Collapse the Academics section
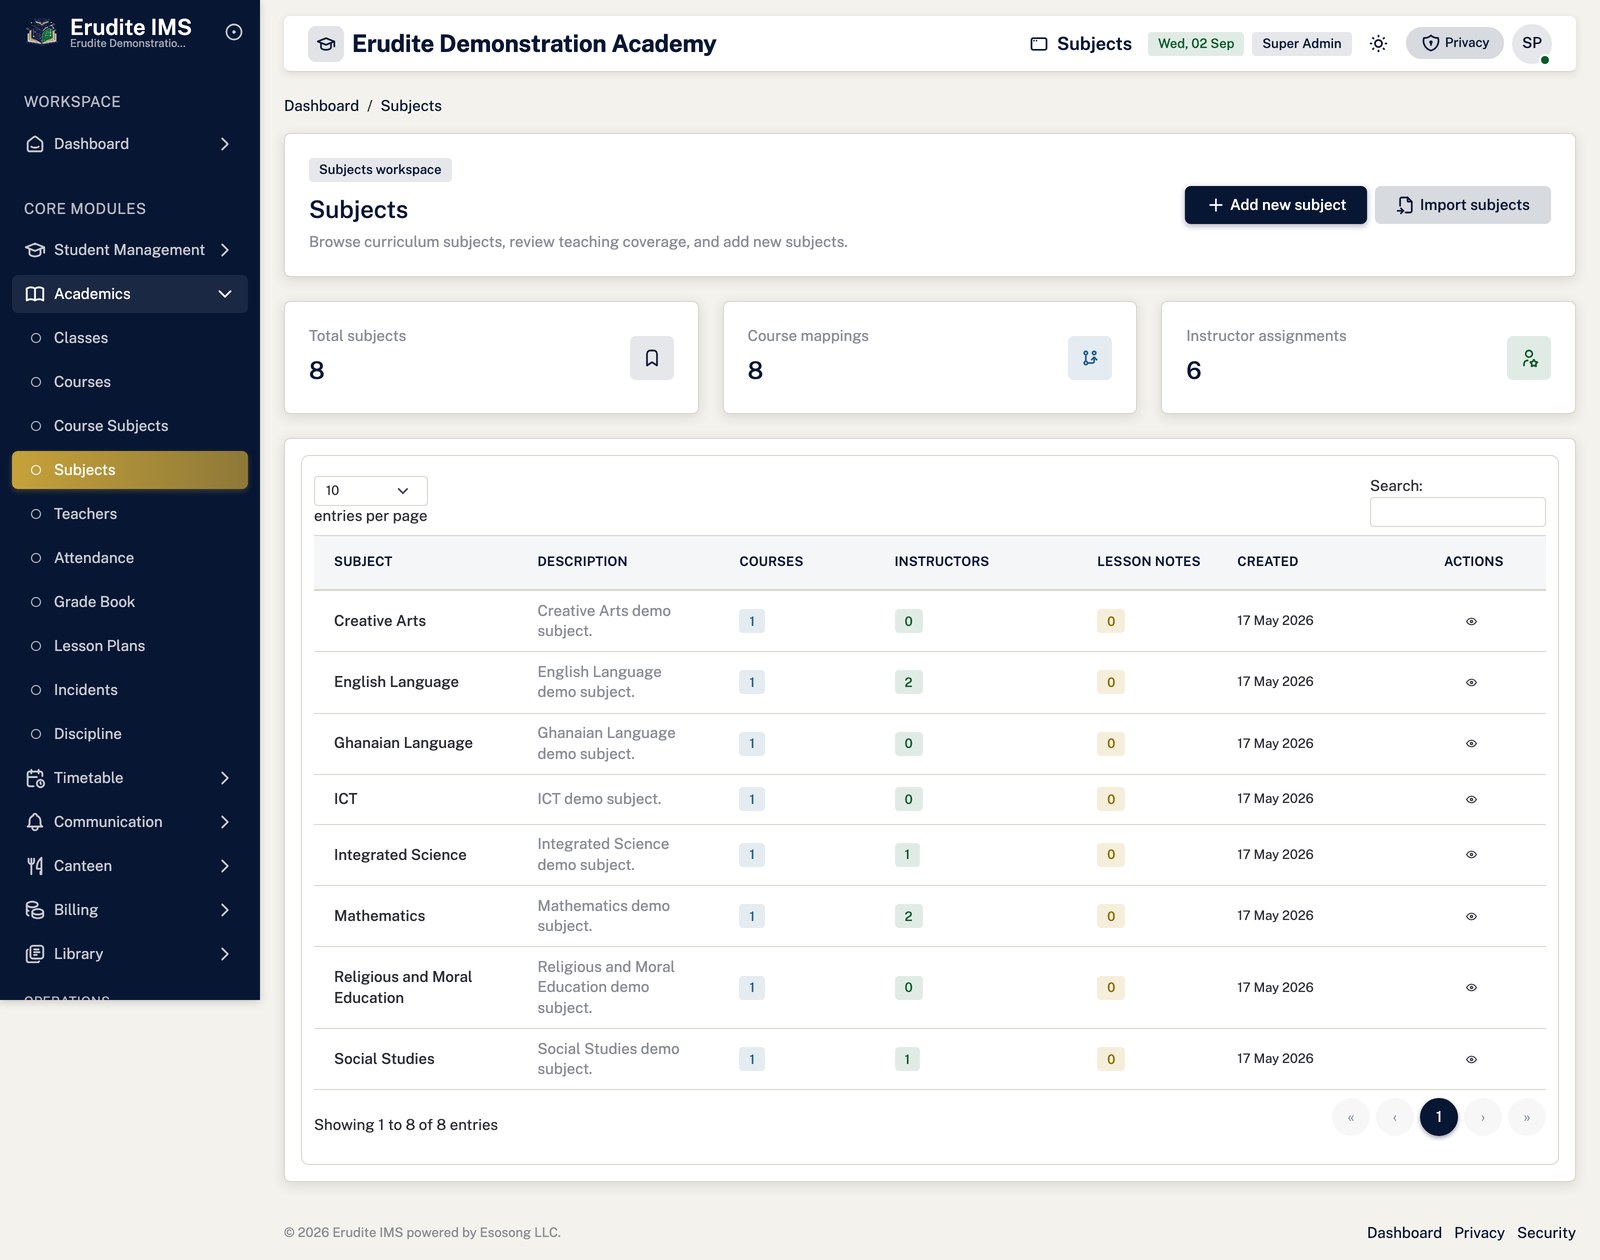This screenshot has width=1600, height=1260. click(130, 294)
